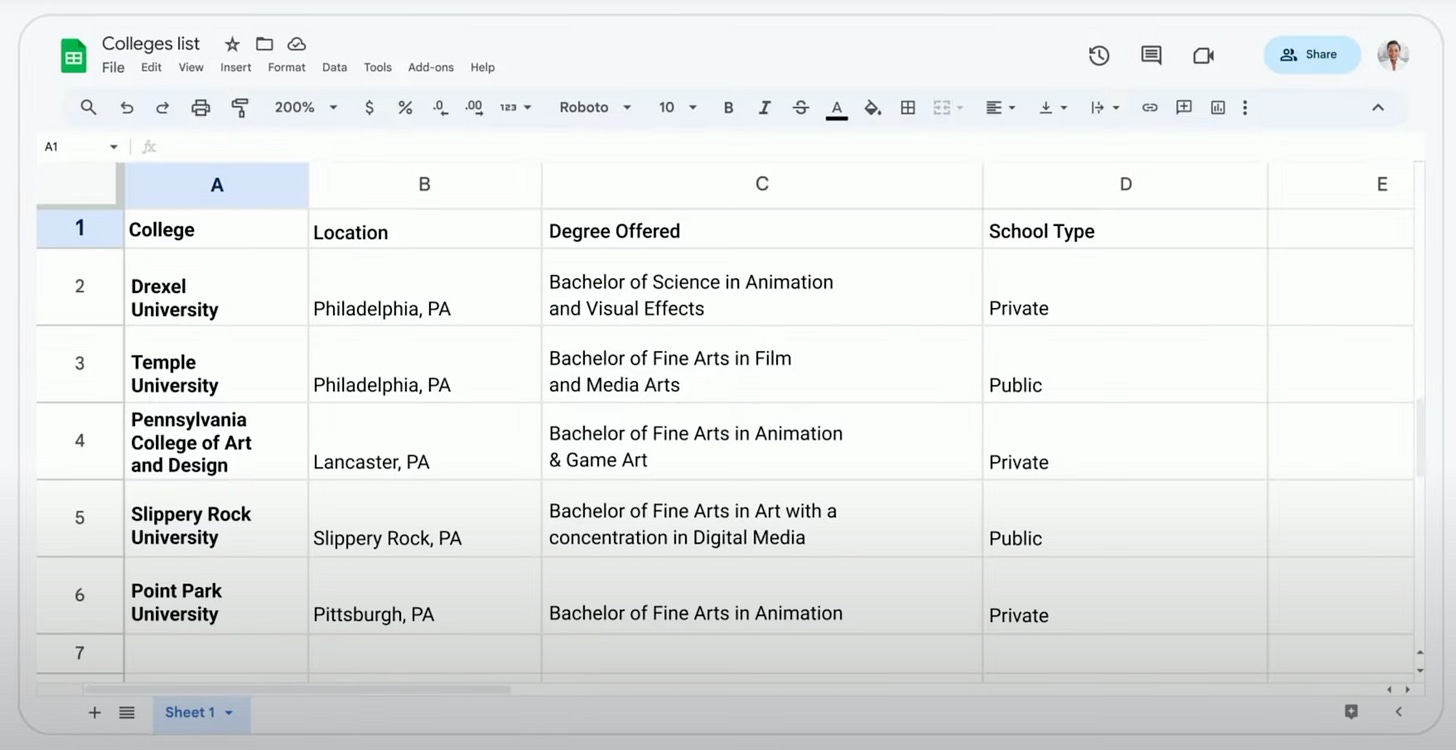Format as currency with dollar icon

[369, 107]
